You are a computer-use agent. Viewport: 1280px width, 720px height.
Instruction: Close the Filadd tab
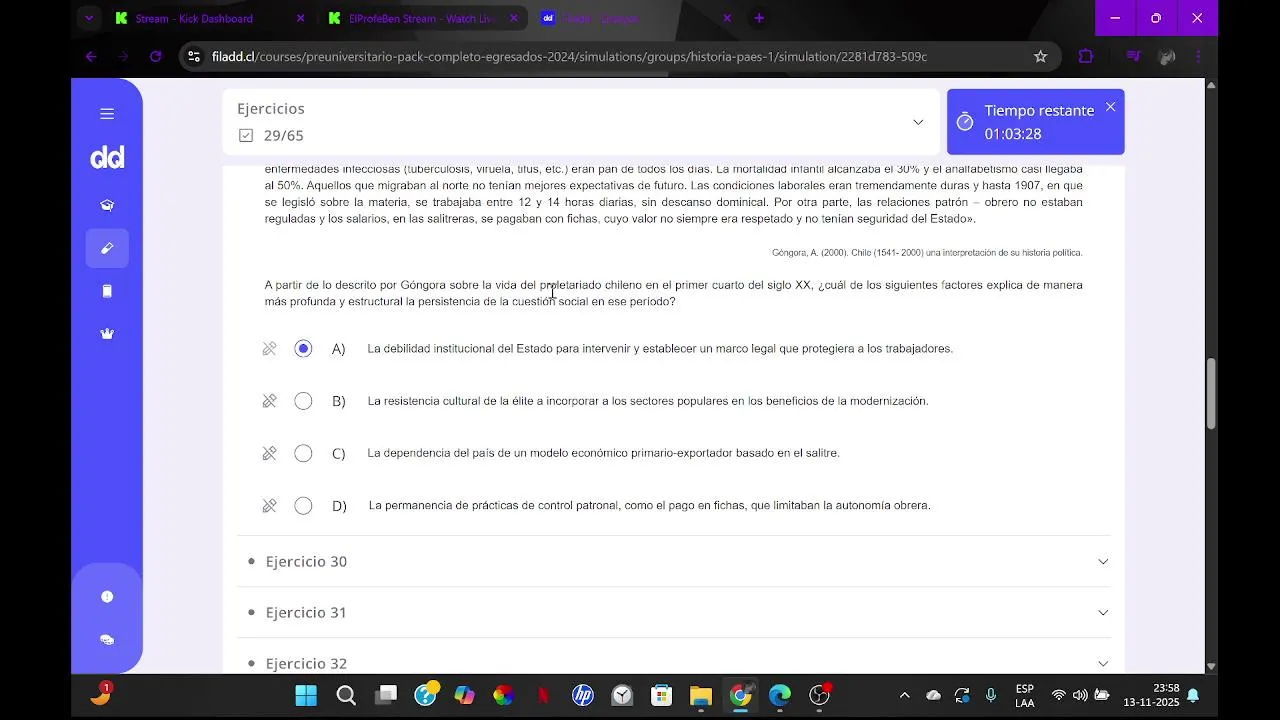click(727, 18)
